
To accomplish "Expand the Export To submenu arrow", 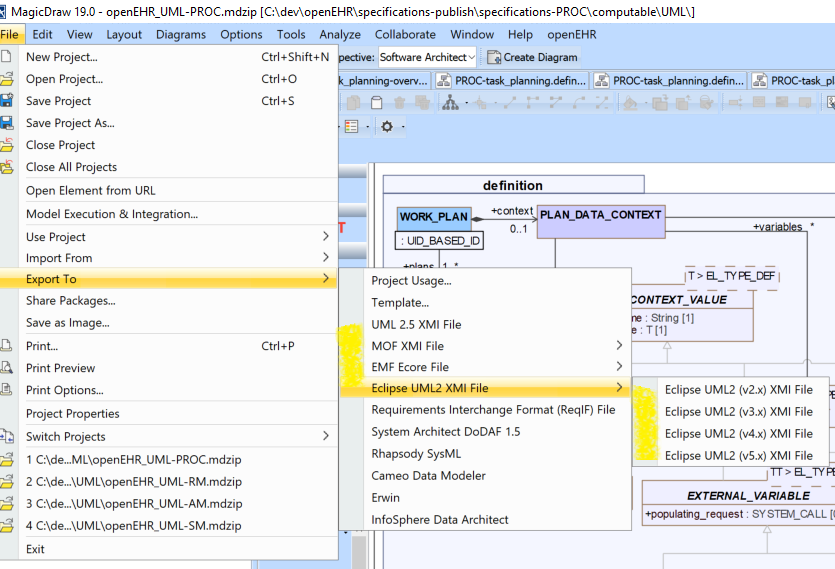I will (x=326, y=278).
